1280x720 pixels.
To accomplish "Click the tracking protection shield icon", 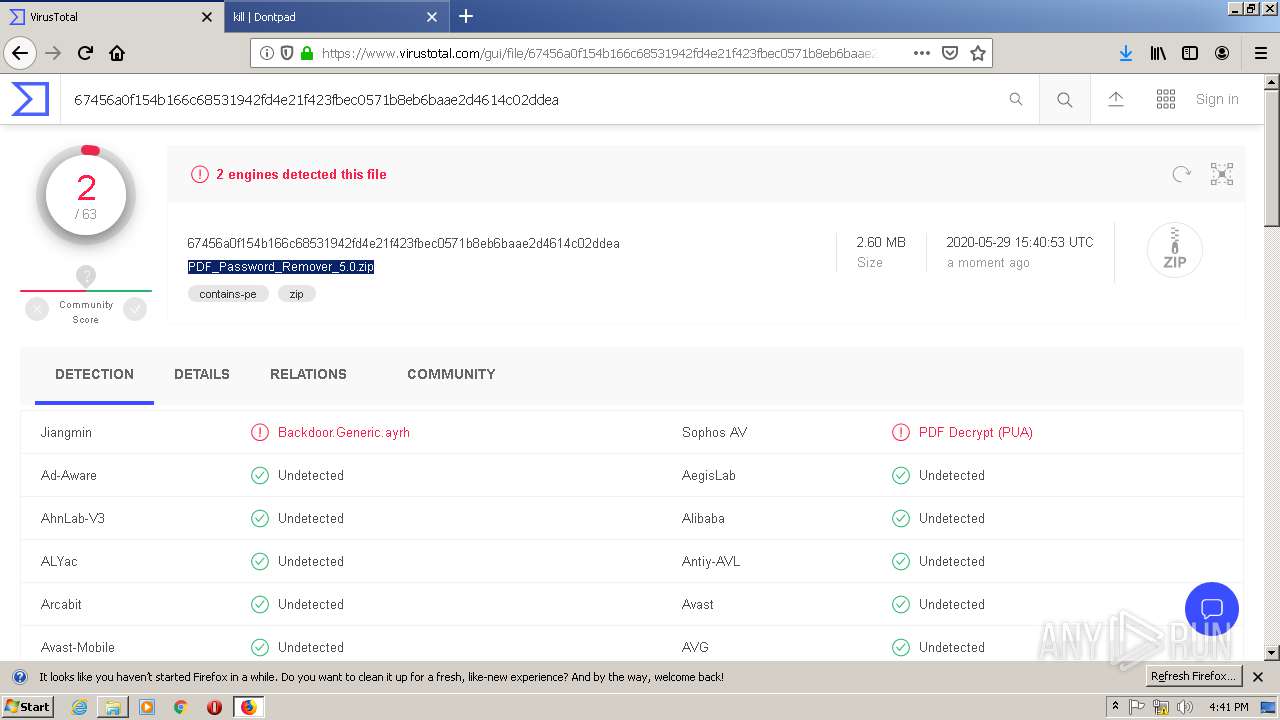I will [x=287, y=53].
